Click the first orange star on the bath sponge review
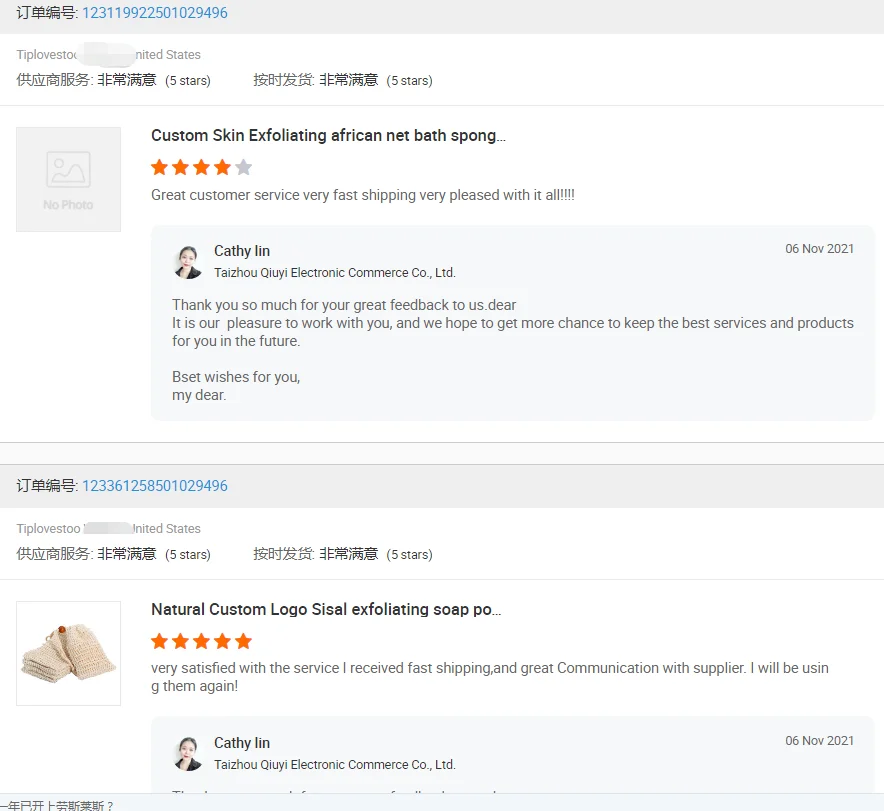Screen dimensions: 884x811 coord(159,168)
